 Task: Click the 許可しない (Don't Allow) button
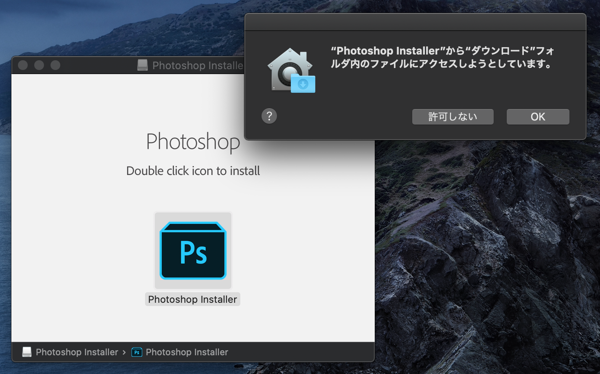click(453, 117)
